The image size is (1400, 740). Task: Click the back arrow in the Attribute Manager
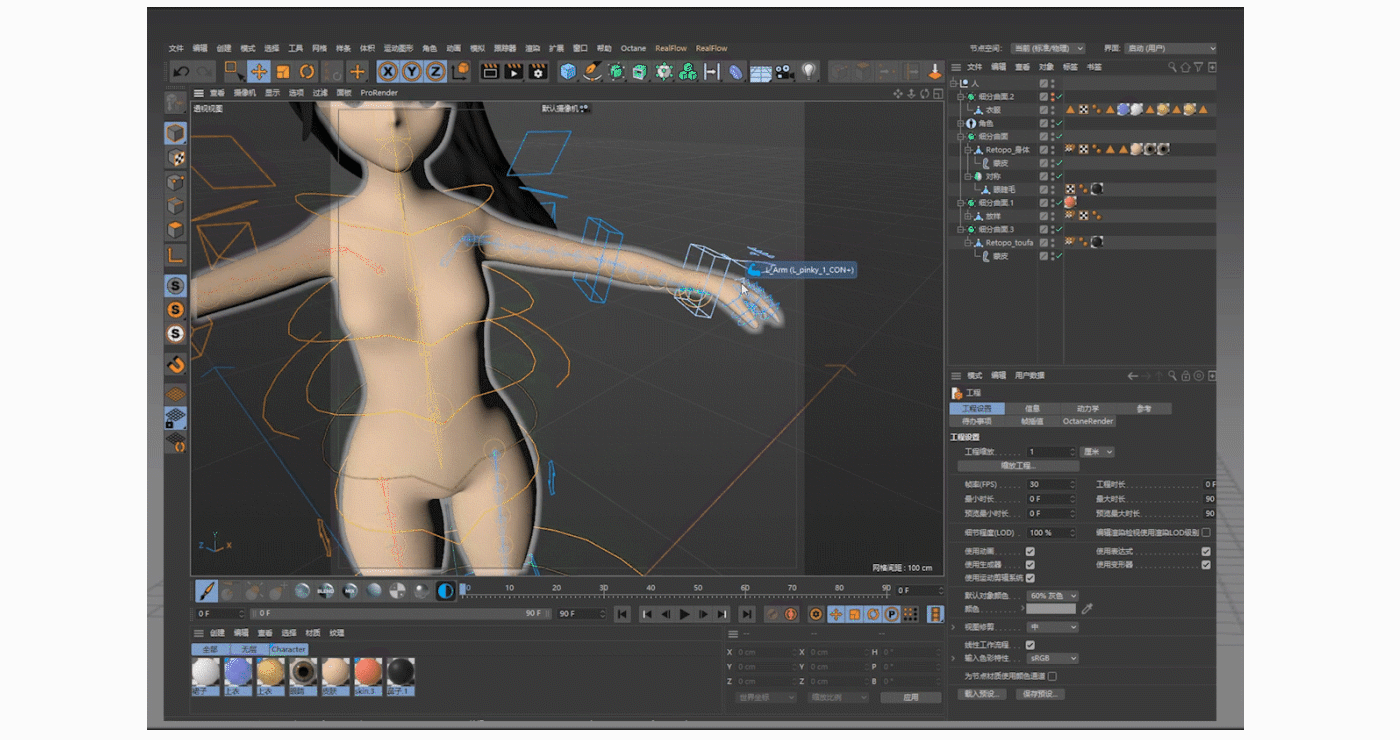[1133, 376]
